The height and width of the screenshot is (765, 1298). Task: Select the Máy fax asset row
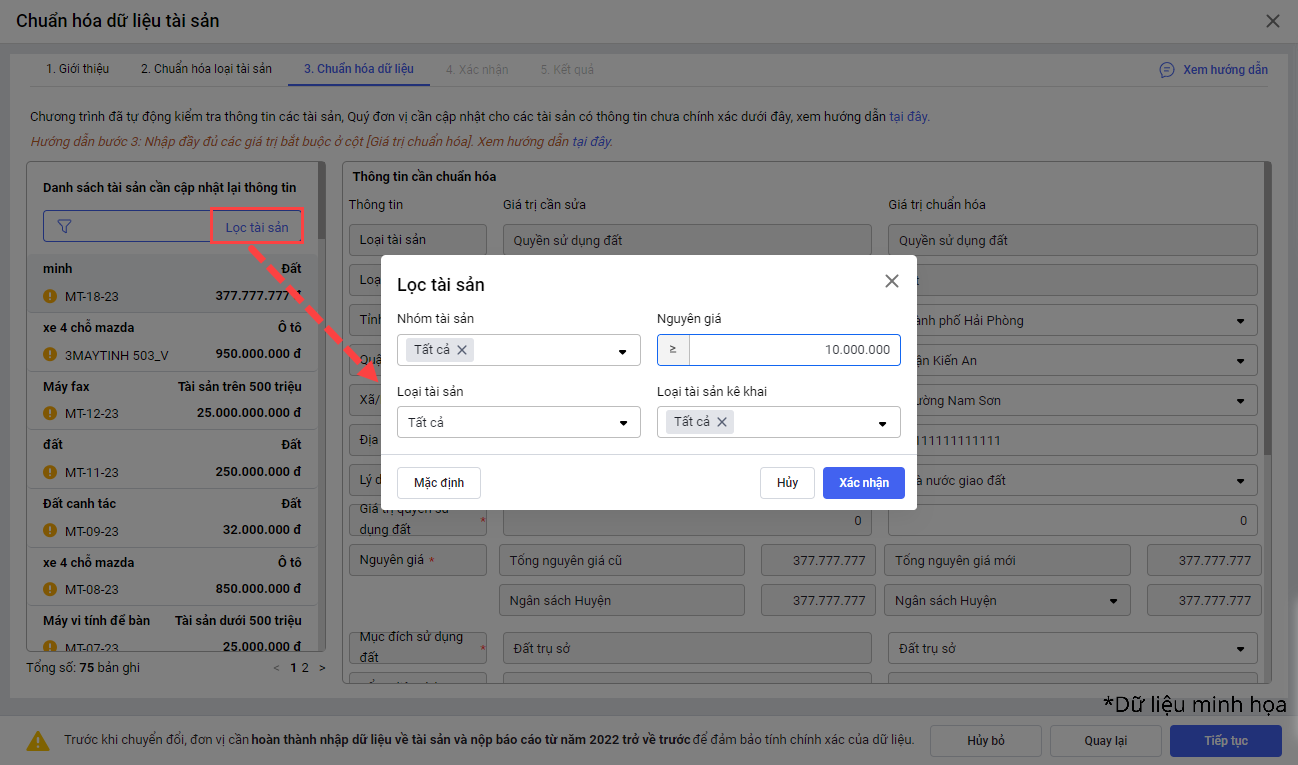[x=172, y=399]
